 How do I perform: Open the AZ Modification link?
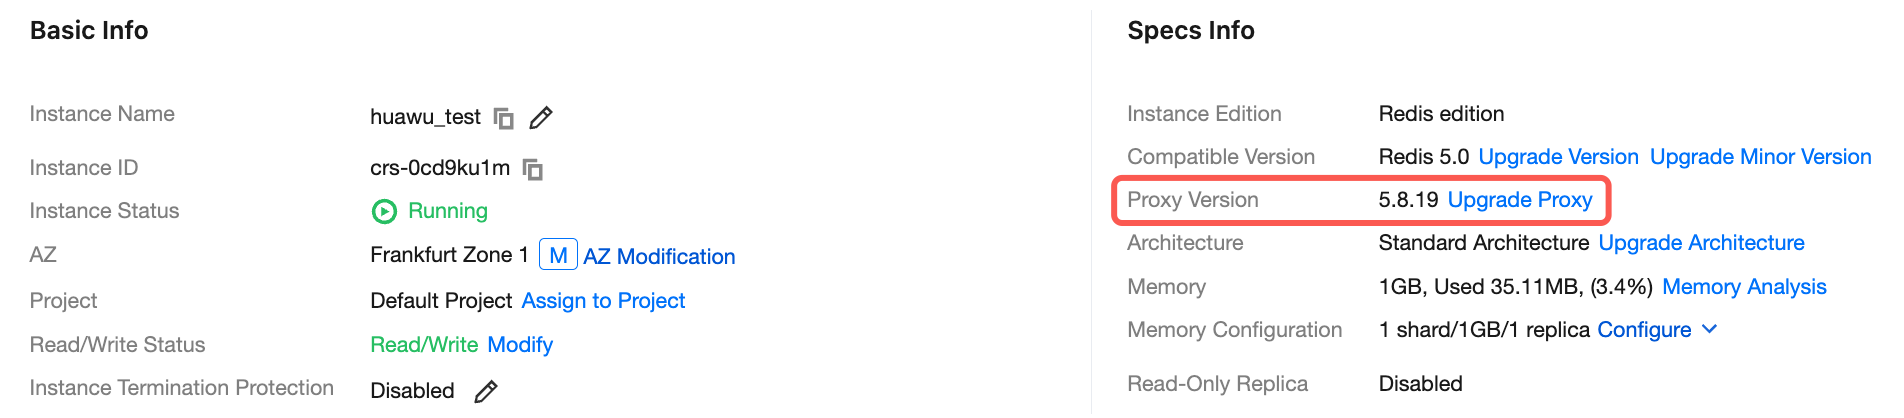tap(659, 256)
